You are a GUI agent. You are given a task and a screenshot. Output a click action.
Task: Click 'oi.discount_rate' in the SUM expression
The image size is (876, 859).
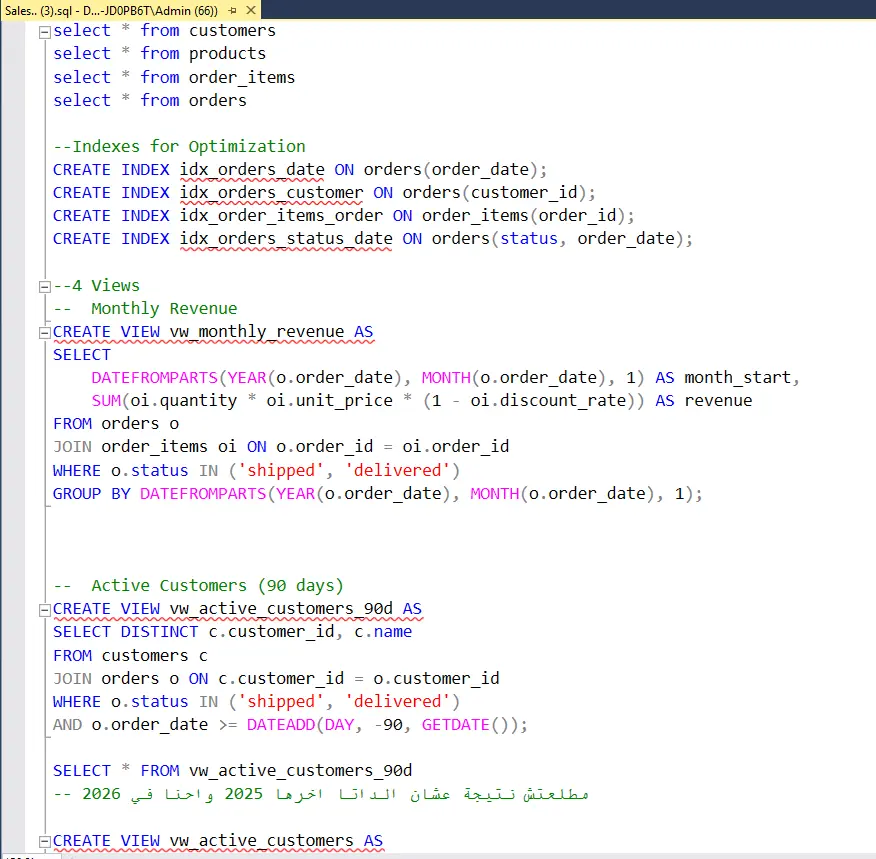coord(548,400)
